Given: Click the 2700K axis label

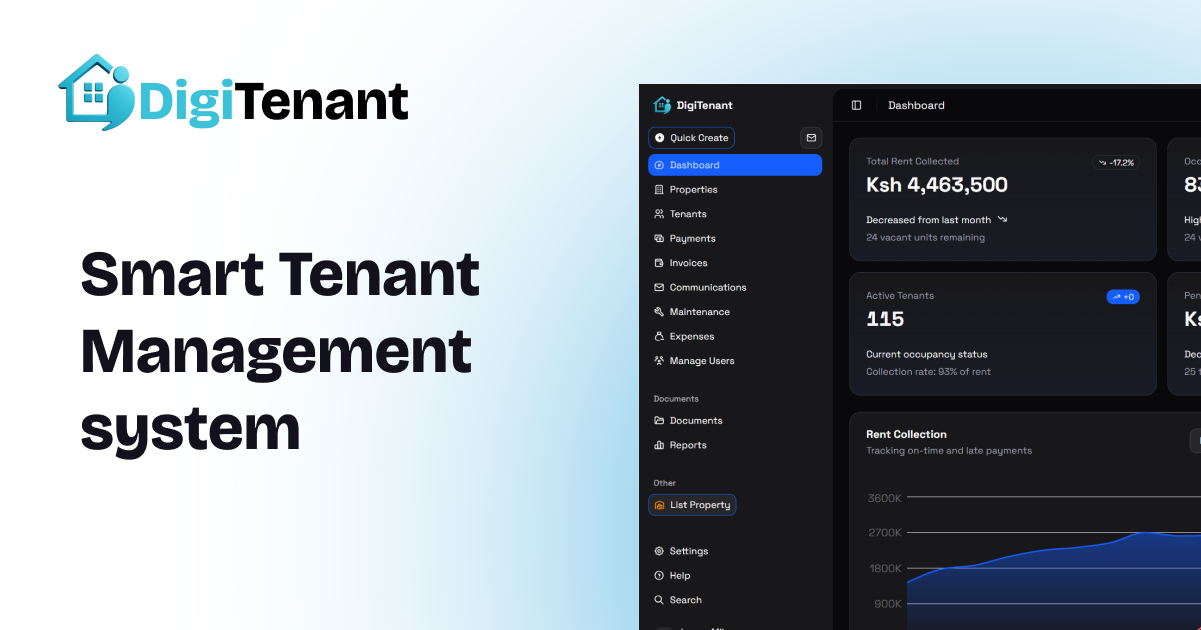Looking at the screenshot, I should (x=885, y=533).
